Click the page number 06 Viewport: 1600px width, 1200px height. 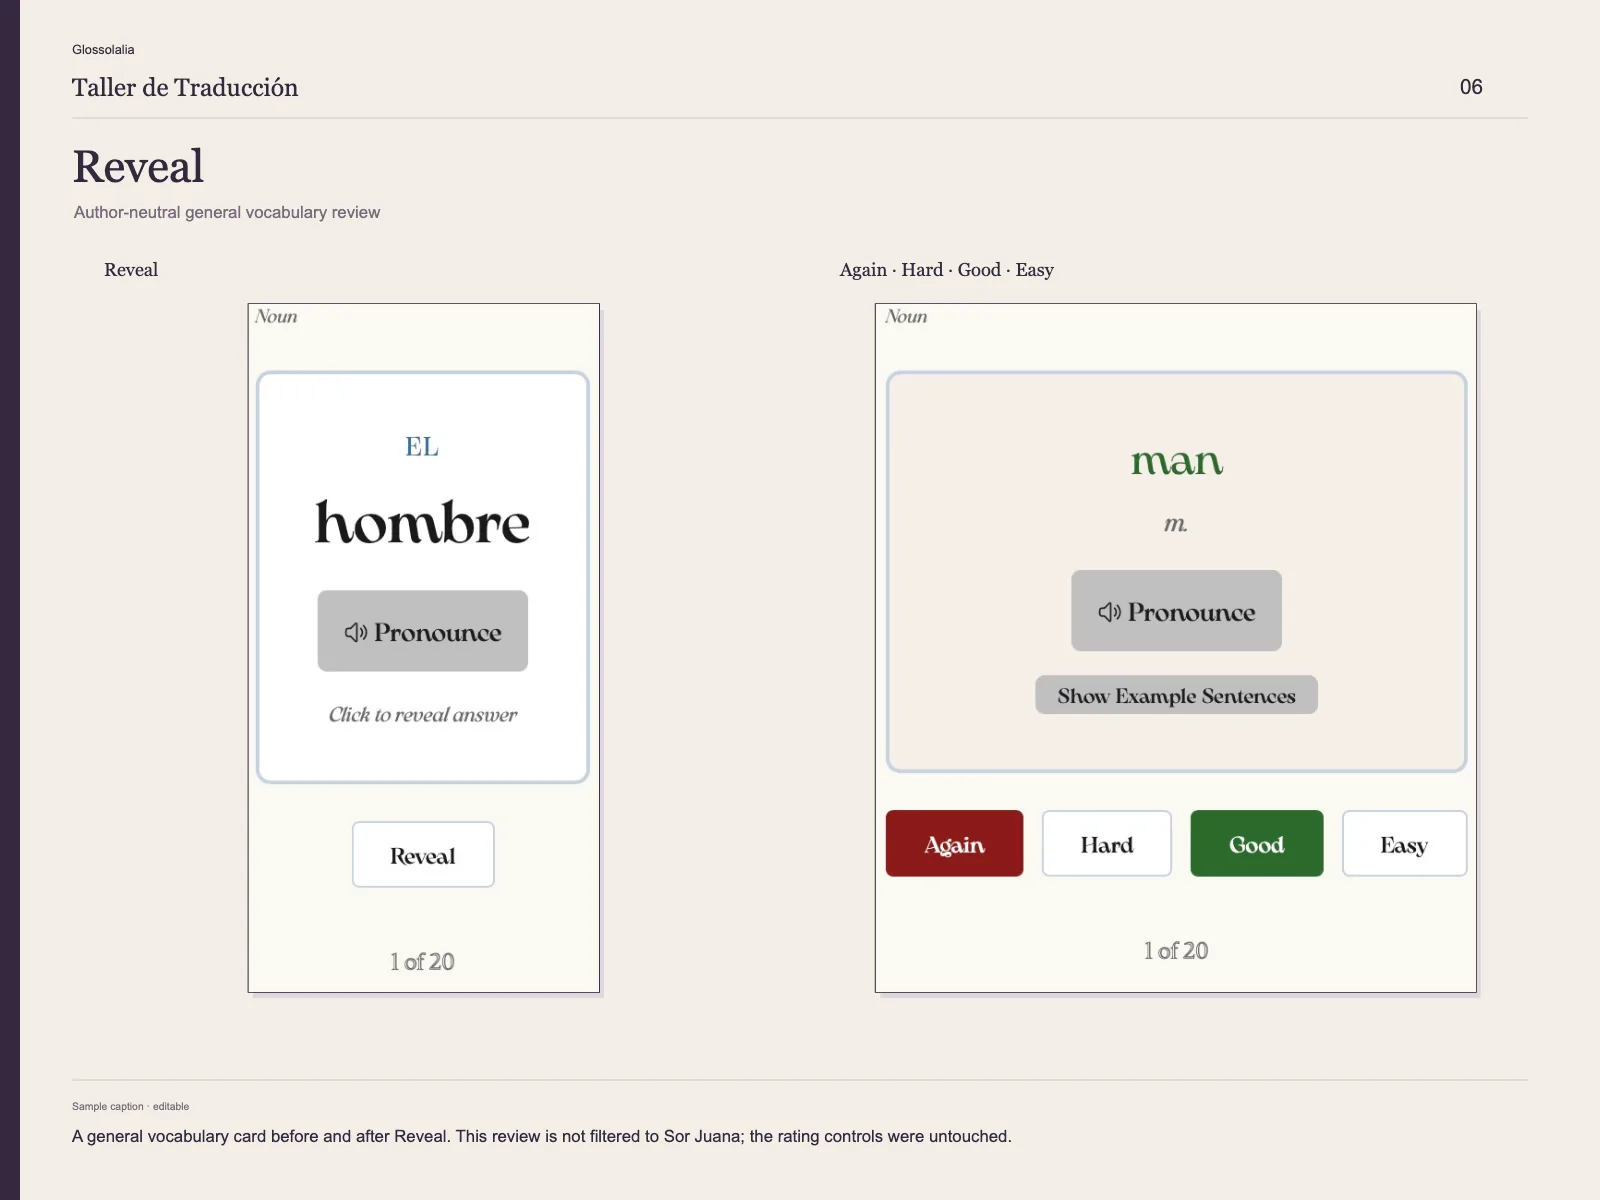[x=1471, y=87]
